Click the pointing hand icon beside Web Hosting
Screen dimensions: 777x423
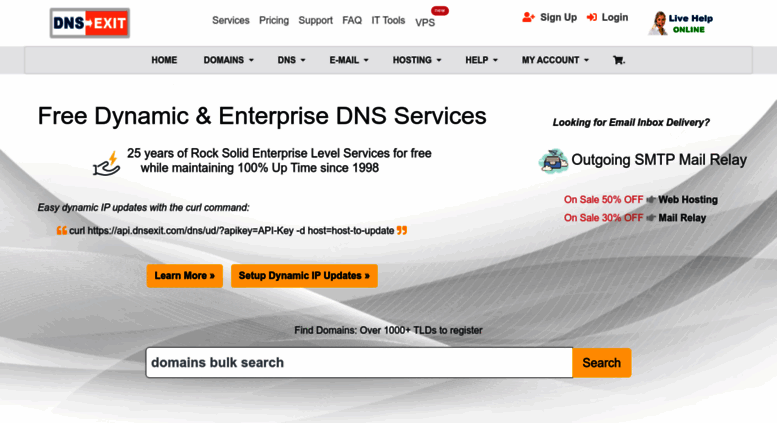[x=651, y=200]
